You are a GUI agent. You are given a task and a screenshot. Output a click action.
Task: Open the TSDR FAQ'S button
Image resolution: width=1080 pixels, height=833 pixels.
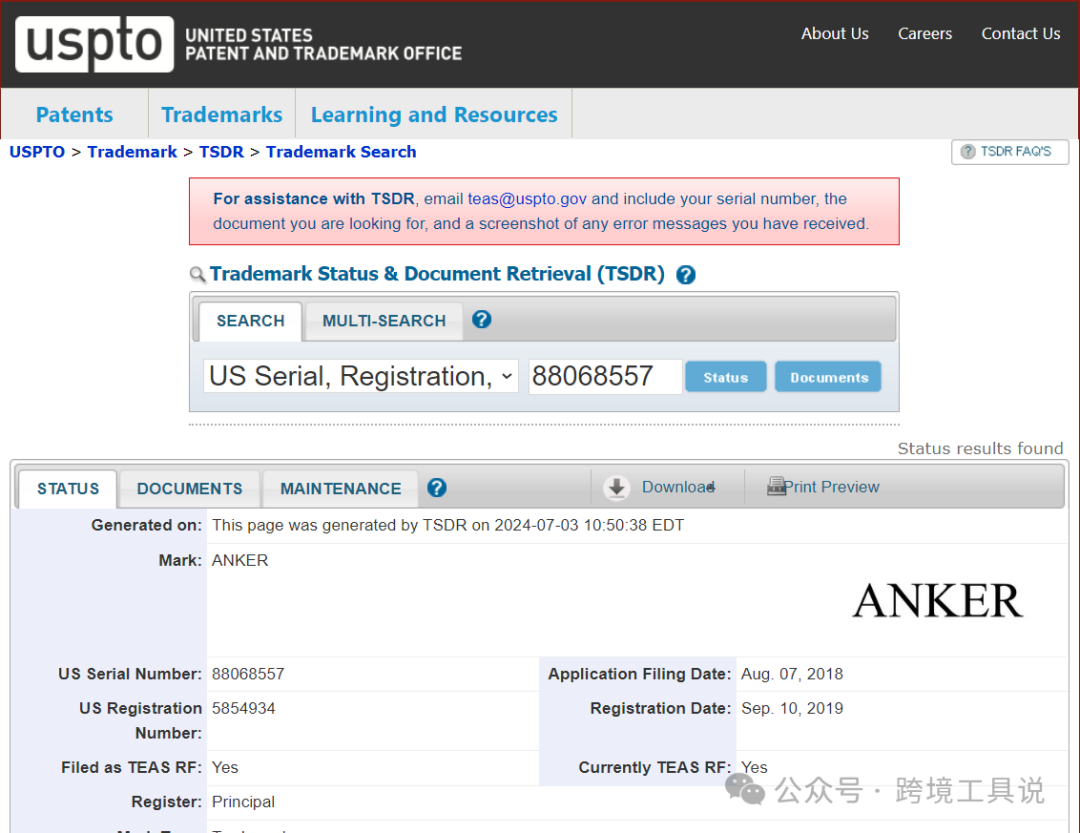pos(1010,152)
